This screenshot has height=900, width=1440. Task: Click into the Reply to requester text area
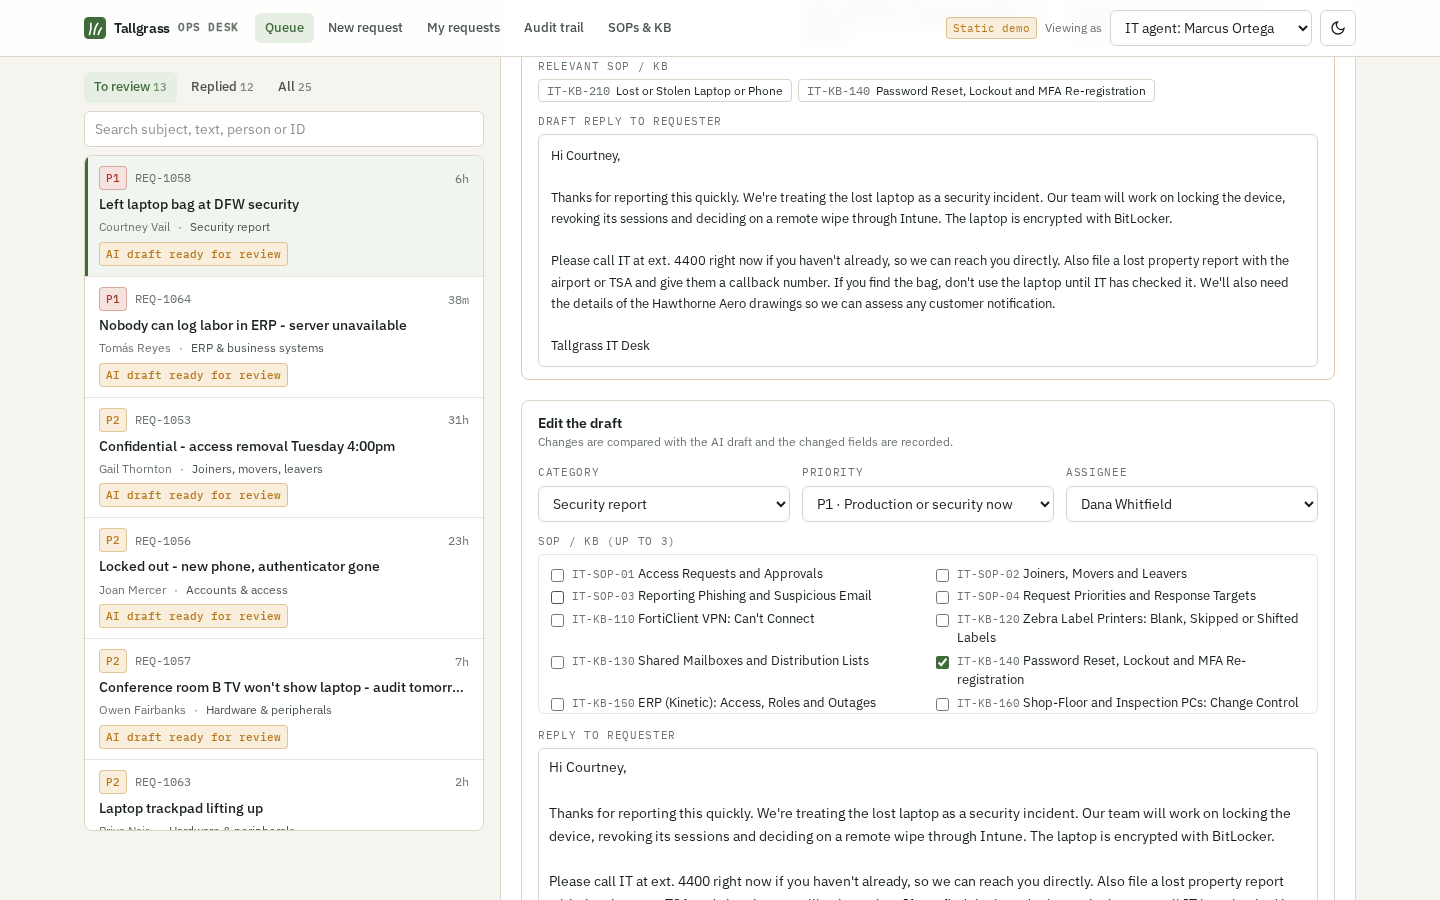(928, 824)
